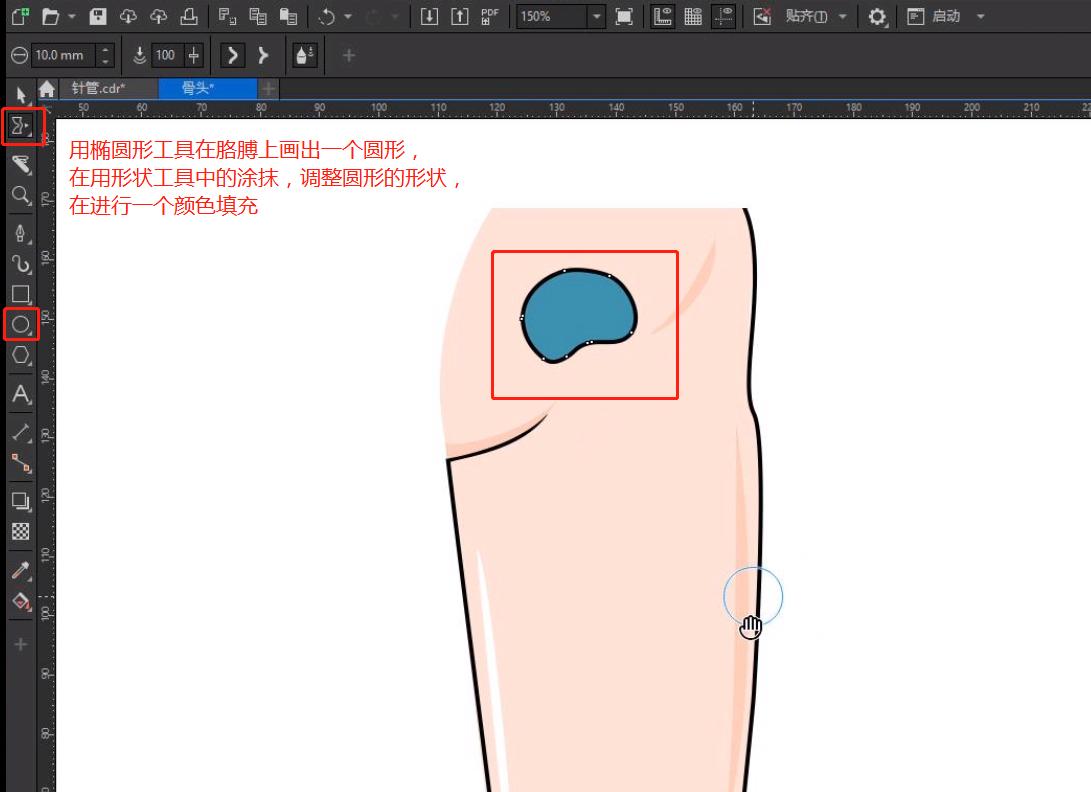The image size is (1091, 792).
Task: Toggle the document grid display
Action: 693,16
